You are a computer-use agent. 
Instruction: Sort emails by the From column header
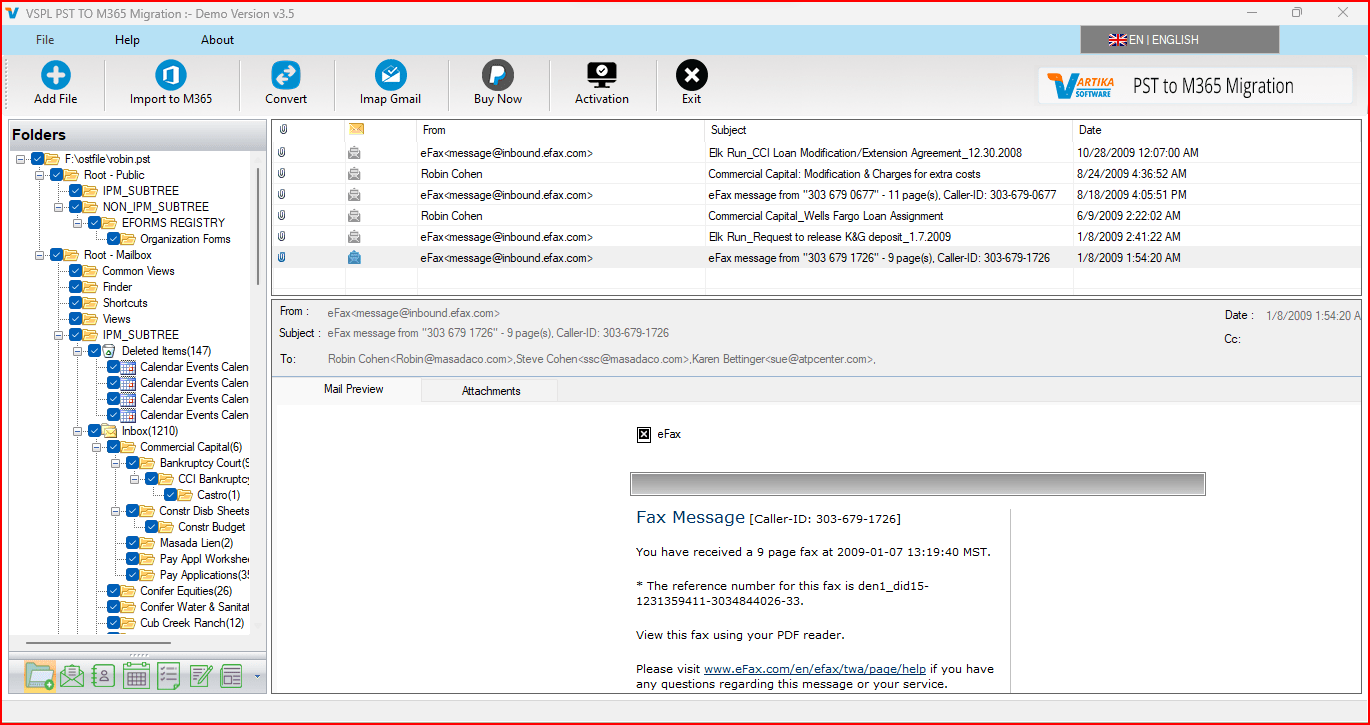(560, 130)
